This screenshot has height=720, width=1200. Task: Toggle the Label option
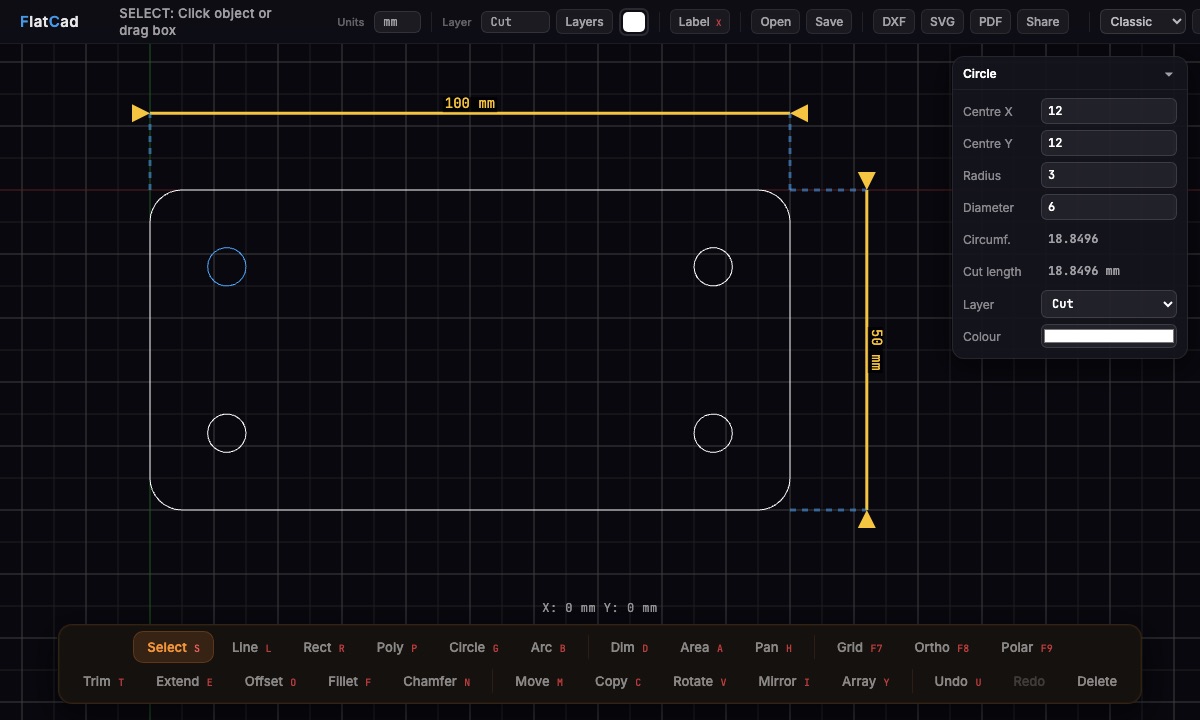click(x=700, y=22)
